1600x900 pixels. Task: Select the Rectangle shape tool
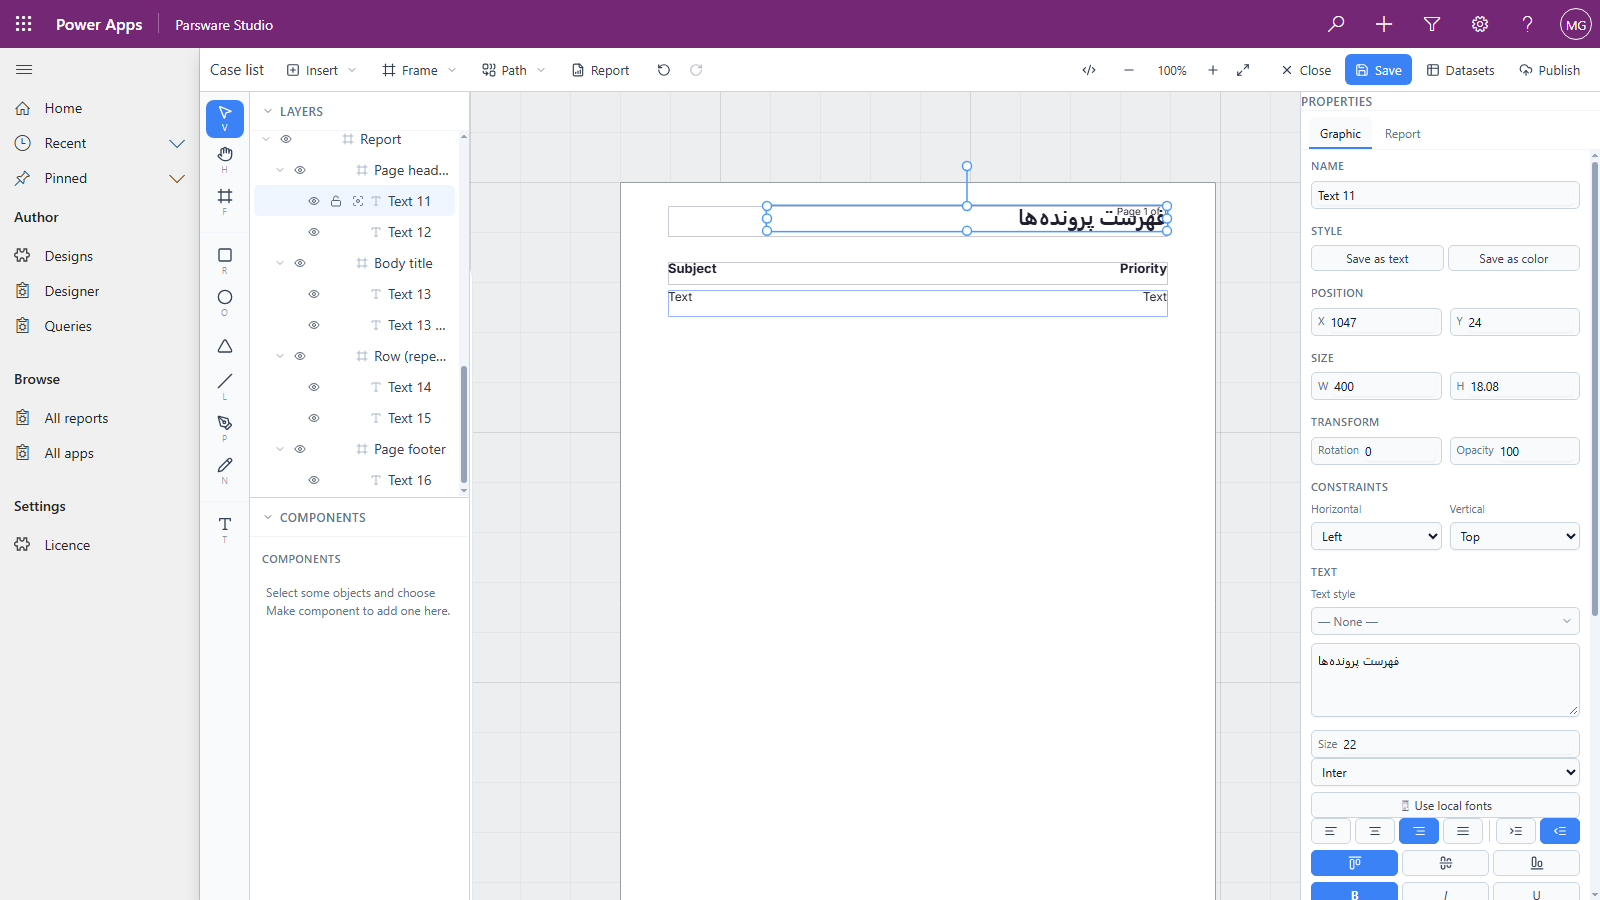(225, 260)
